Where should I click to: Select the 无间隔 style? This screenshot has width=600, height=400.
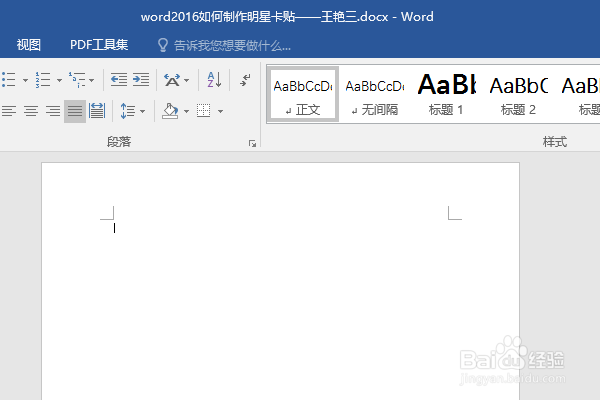(375, 94)
